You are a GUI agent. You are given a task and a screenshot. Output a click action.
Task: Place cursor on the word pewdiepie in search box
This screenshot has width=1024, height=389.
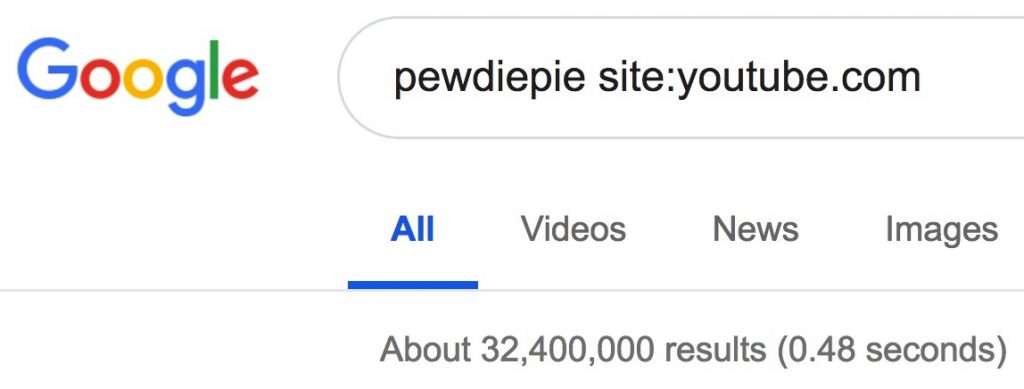(489, 78)
